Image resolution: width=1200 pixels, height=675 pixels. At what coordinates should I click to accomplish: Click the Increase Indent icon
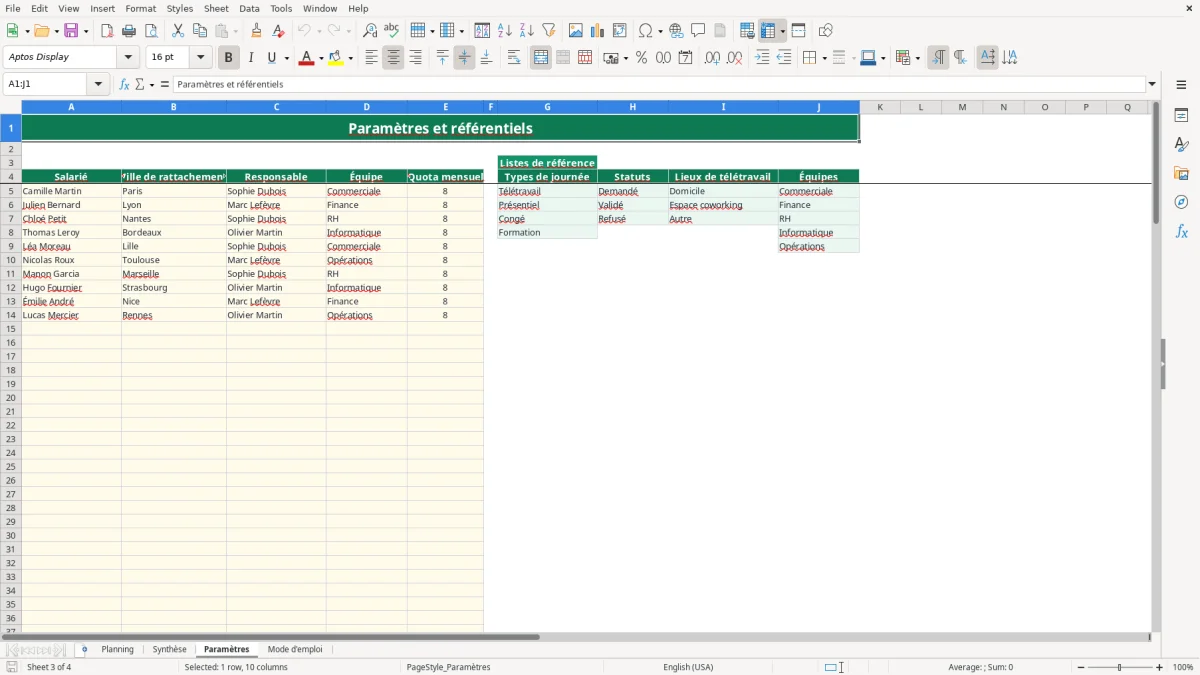pos(763,58)
